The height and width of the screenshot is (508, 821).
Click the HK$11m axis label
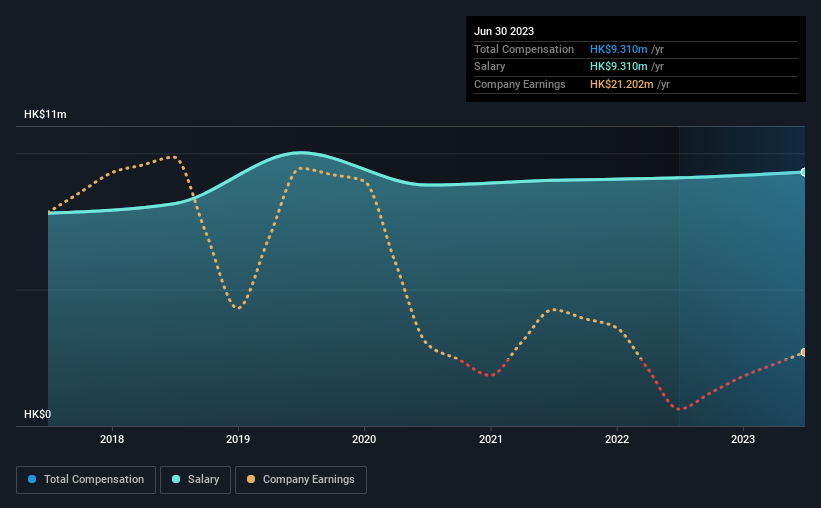pyautogui.click(x=45, y=114)
